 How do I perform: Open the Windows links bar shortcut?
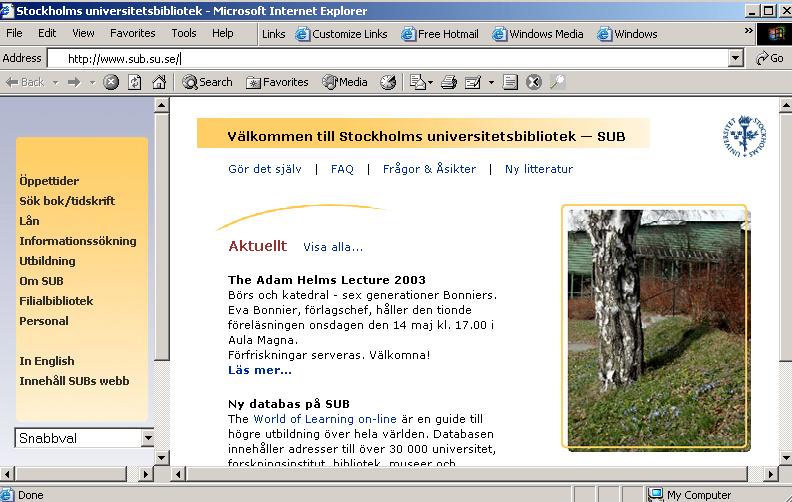point(627,34)
